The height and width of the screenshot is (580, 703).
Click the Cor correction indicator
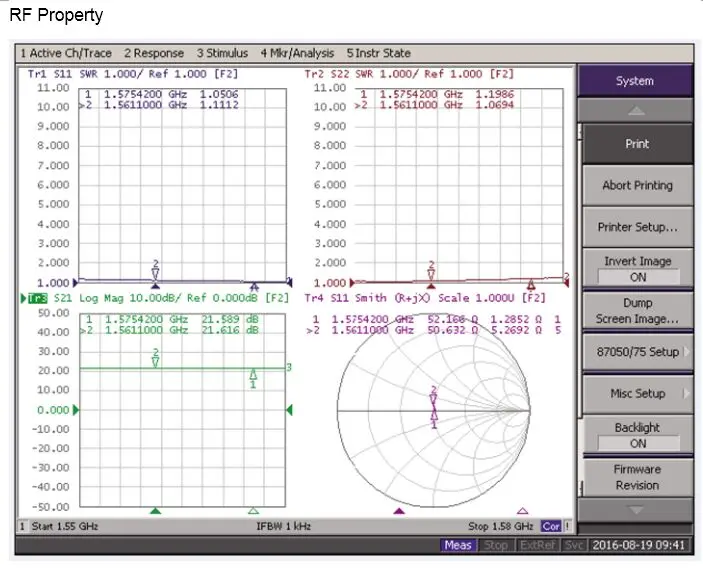pyautogui.click(x=551, y=526)
